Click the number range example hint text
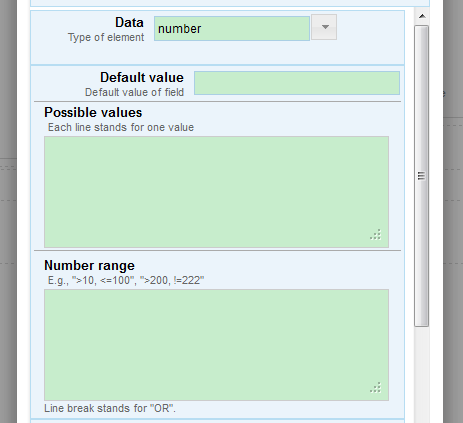This screenshot has width=463, height=423. pyautogui.click(x=126, y=280)
